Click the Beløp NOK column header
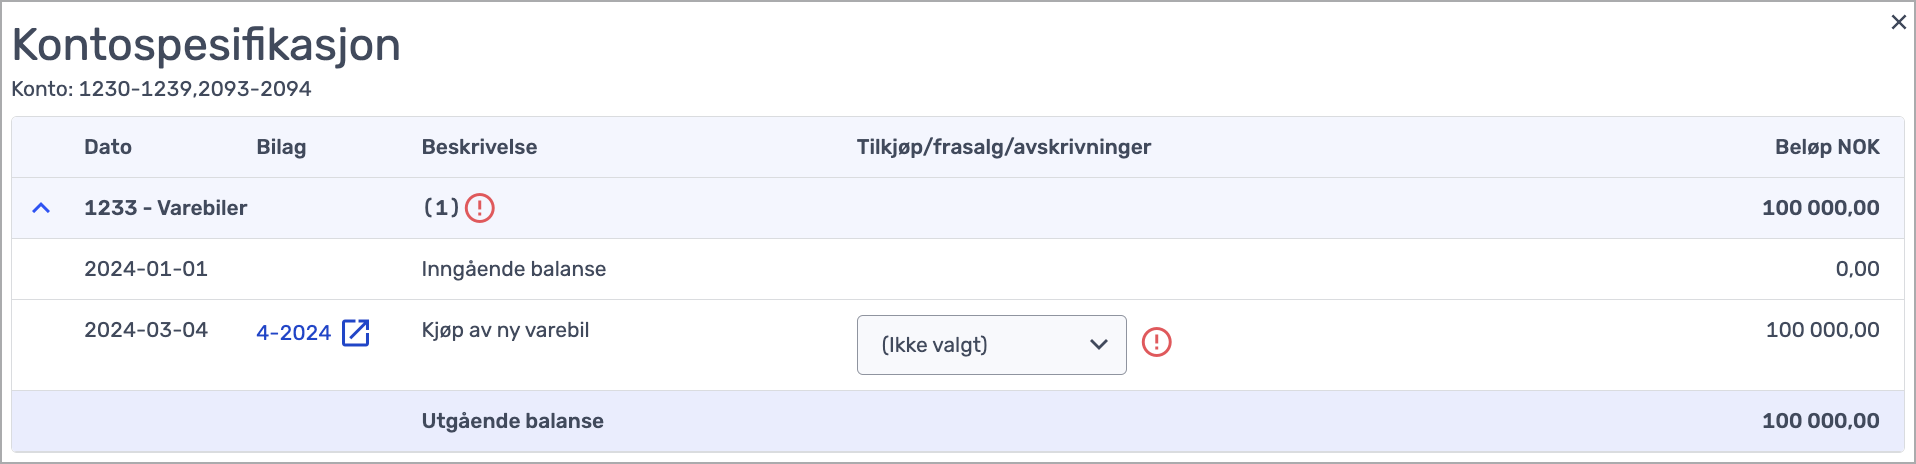 (1827, 147)
